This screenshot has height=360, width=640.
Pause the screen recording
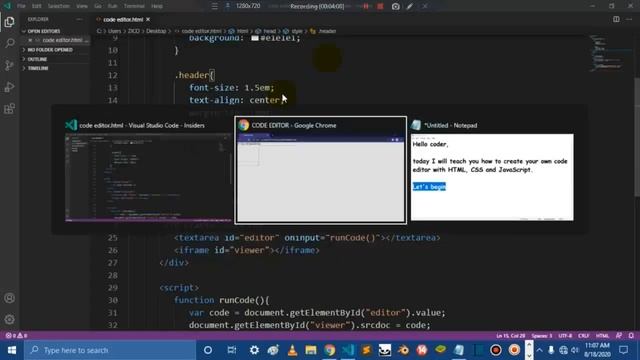pyautogui.click(x=366, y=6)
